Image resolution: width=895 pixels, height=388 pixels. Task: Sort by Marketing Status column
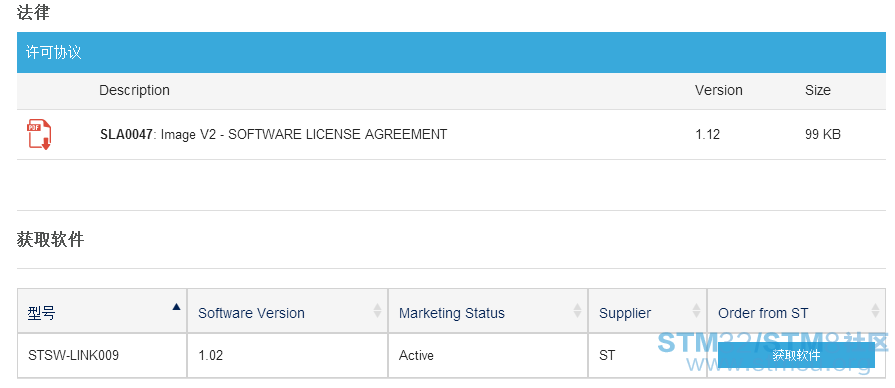[x=488, y=311]
